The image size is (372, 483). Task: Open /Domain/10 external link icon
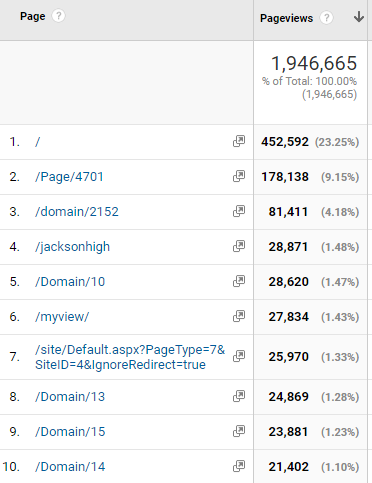pos(239,281)
